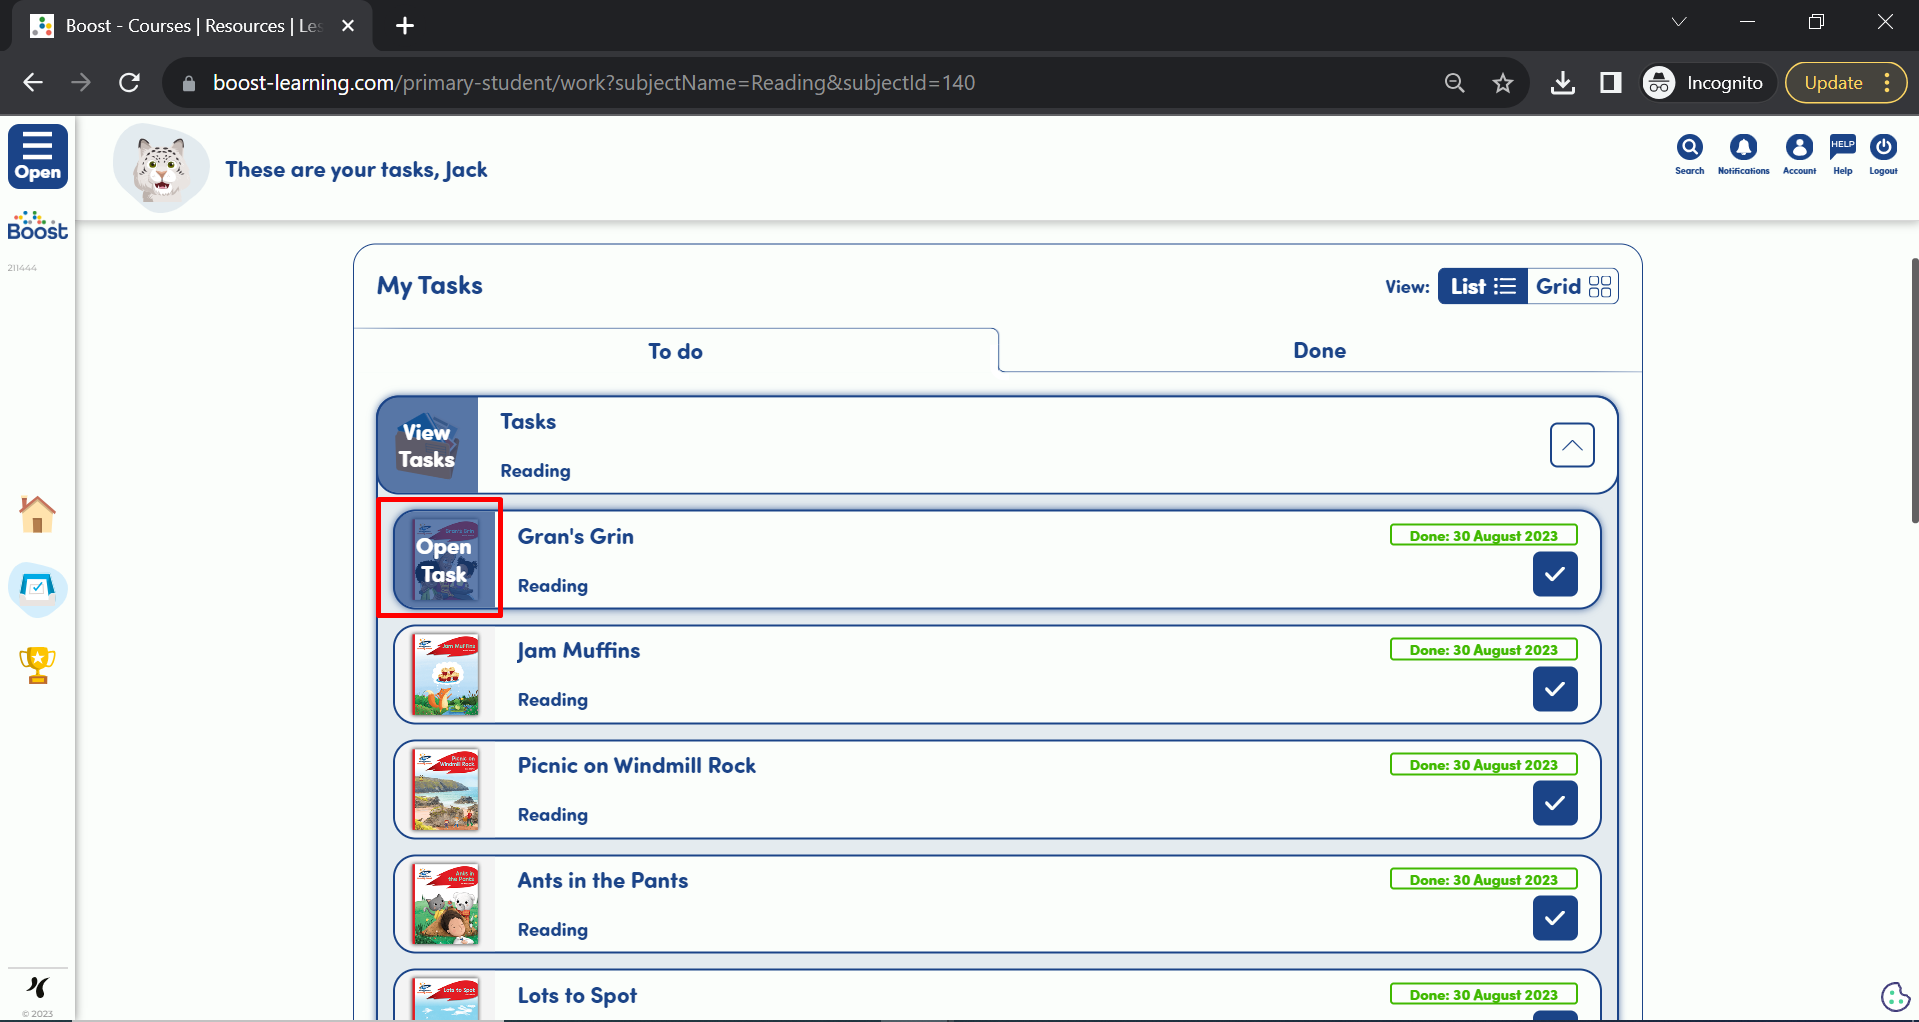This screenshot has height=1022, width=1919.
Task: Click Open Task on Gran's Grin
Action: [x=443, y=560]
